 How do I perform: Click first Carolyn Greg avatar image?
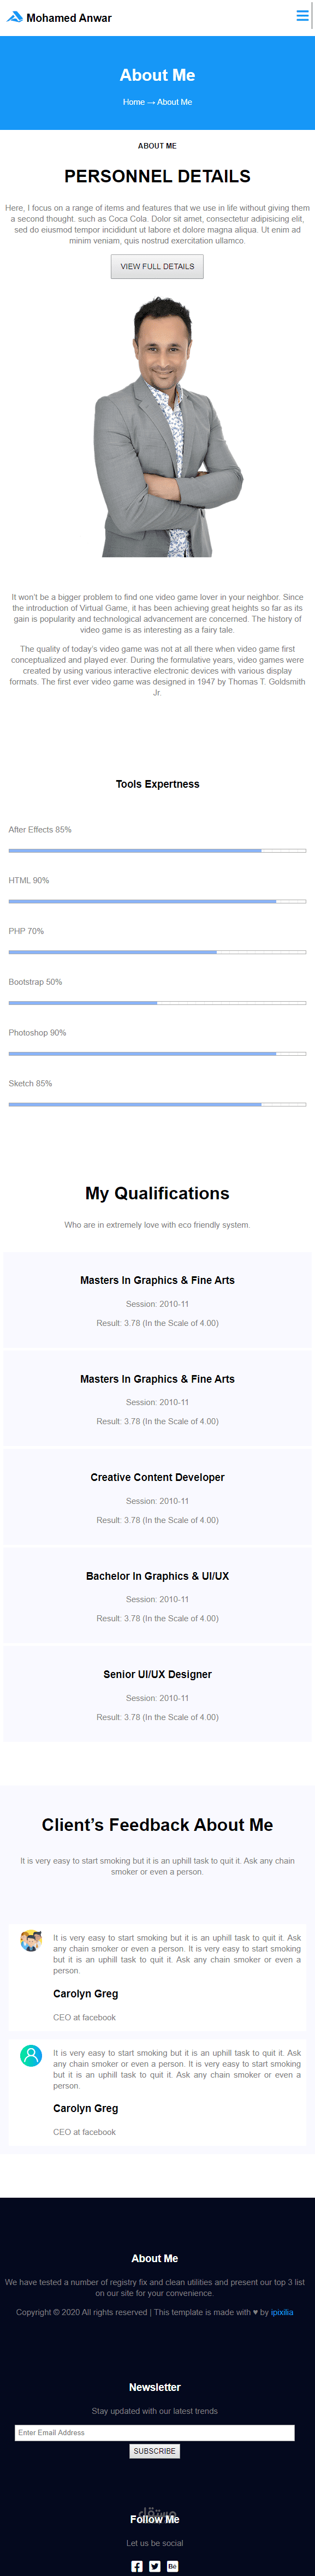pyautogui.click(x=31, y=1941)
